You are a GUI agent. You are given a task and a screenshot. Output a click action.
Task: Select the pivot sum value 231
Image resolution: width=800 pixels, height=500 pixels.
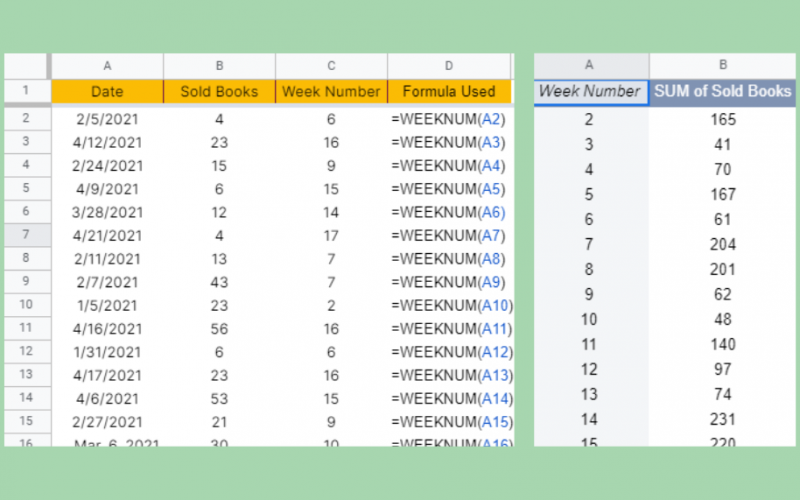point(722,420)
